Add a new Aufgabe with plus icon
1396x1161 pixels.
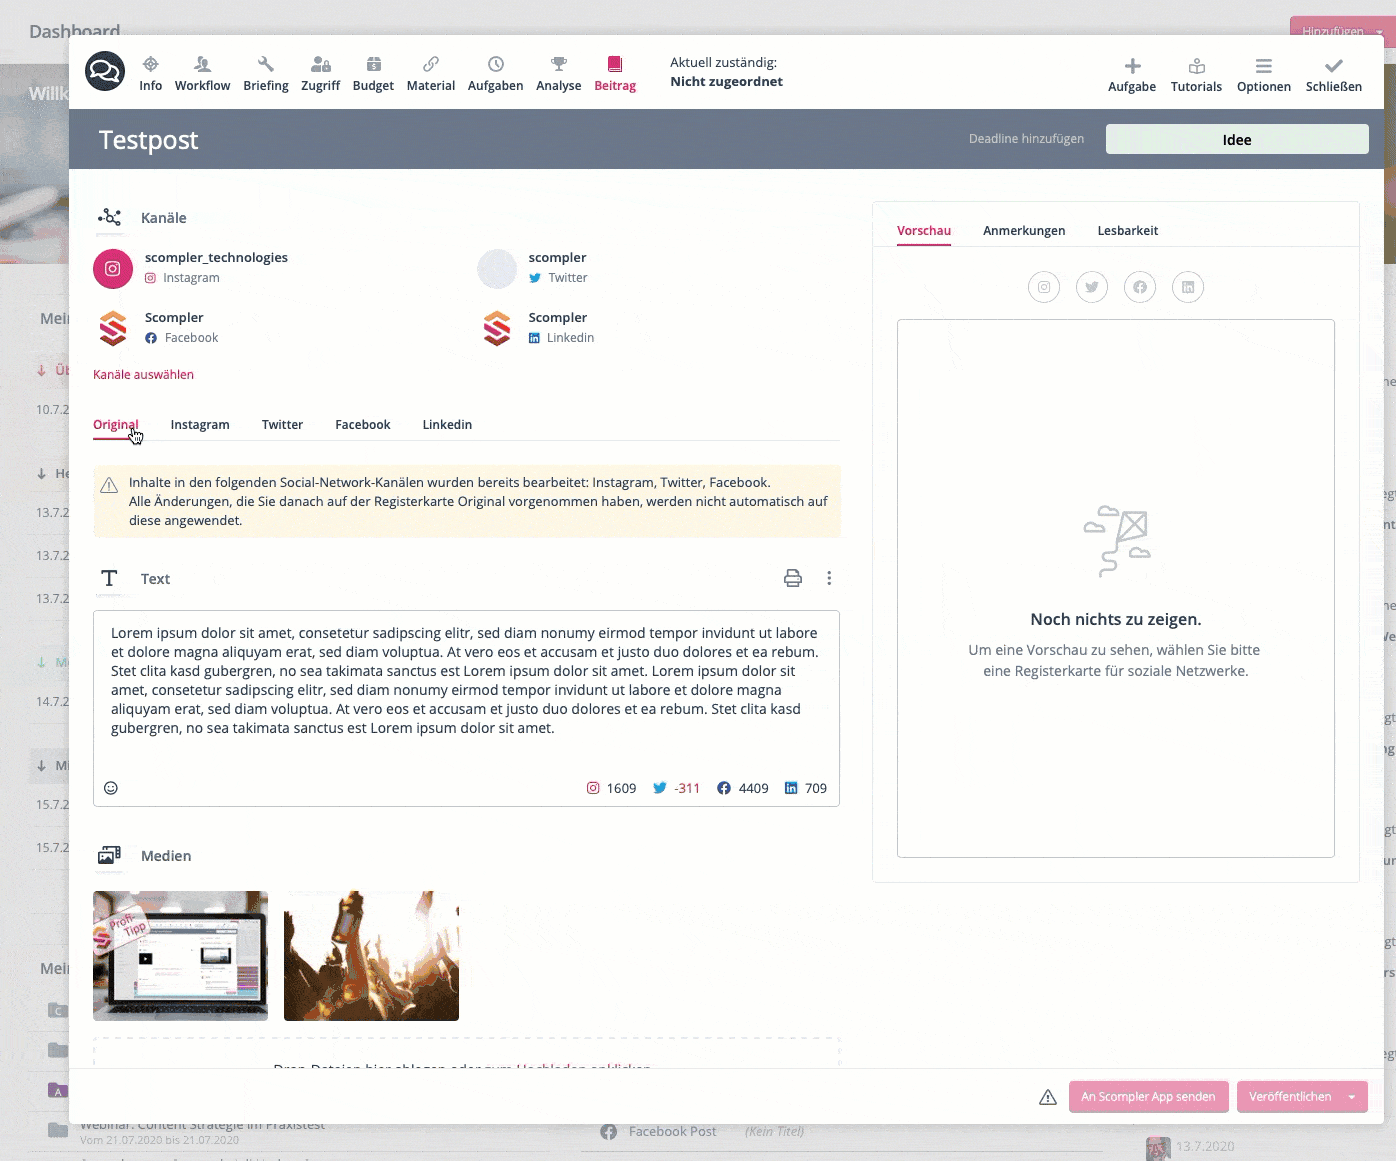coord(1132,66)
